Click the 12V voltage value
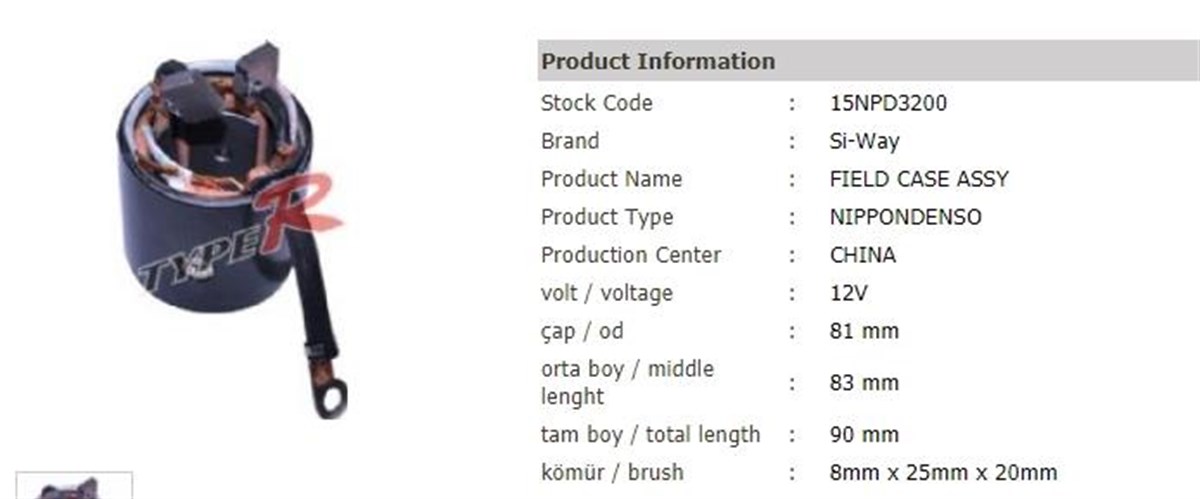 pos(849,293)
